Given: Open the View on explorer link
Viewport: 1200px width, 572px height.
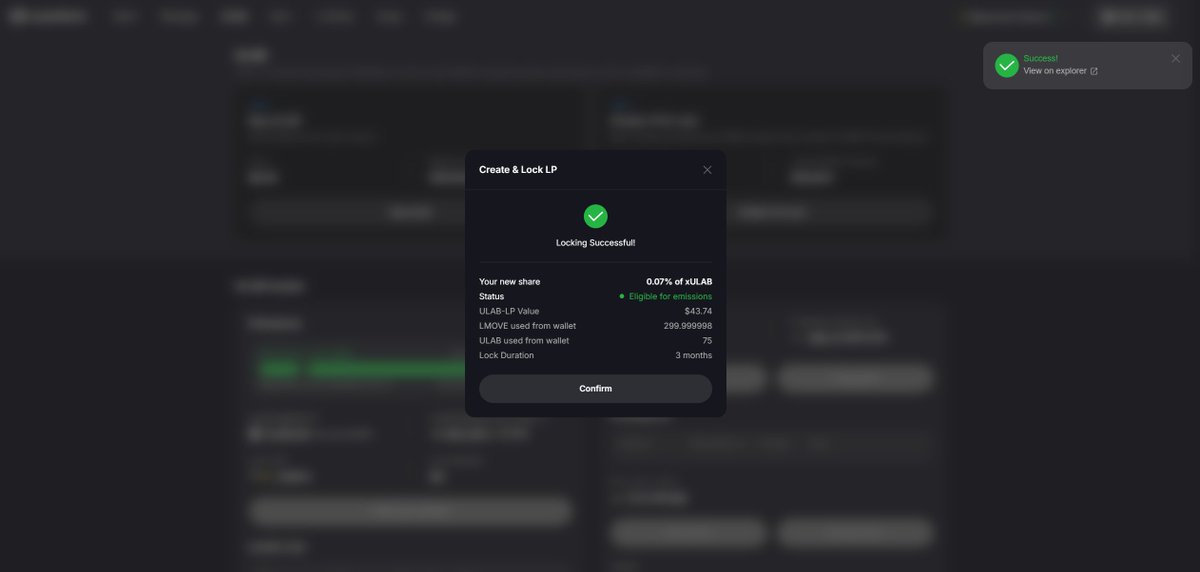Looking at the screenshot, I should (x=1060, y=71).
